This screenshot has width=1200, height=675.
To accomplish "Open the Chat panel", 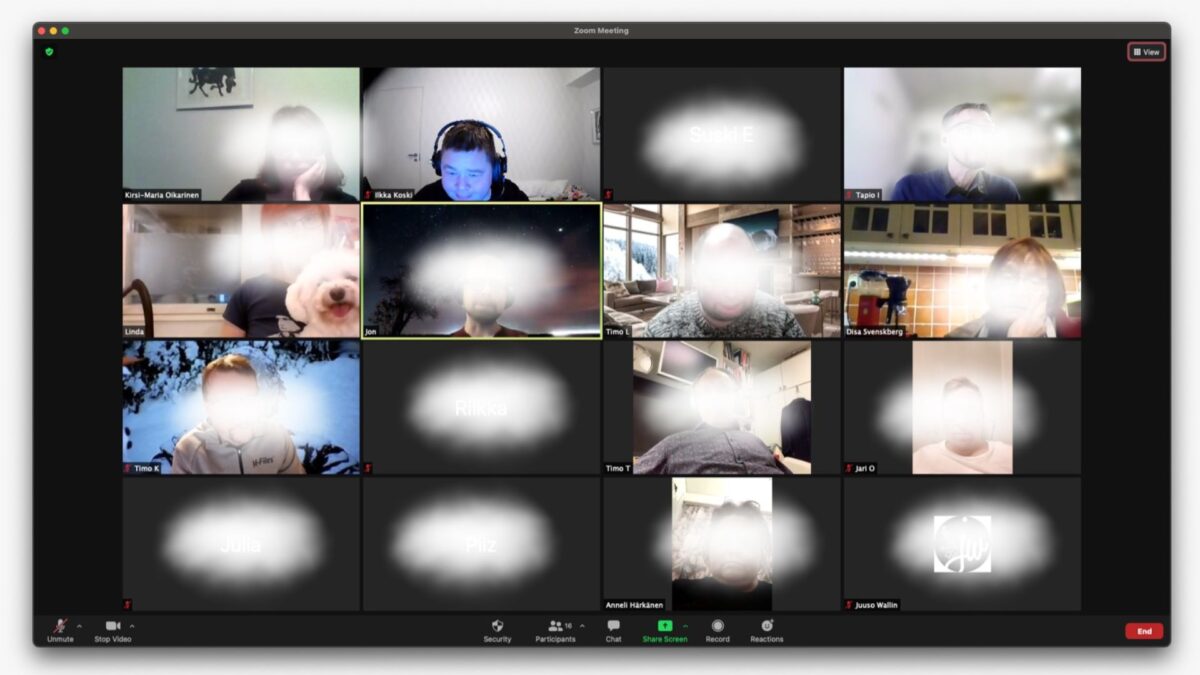I will (x=613, y=627).
